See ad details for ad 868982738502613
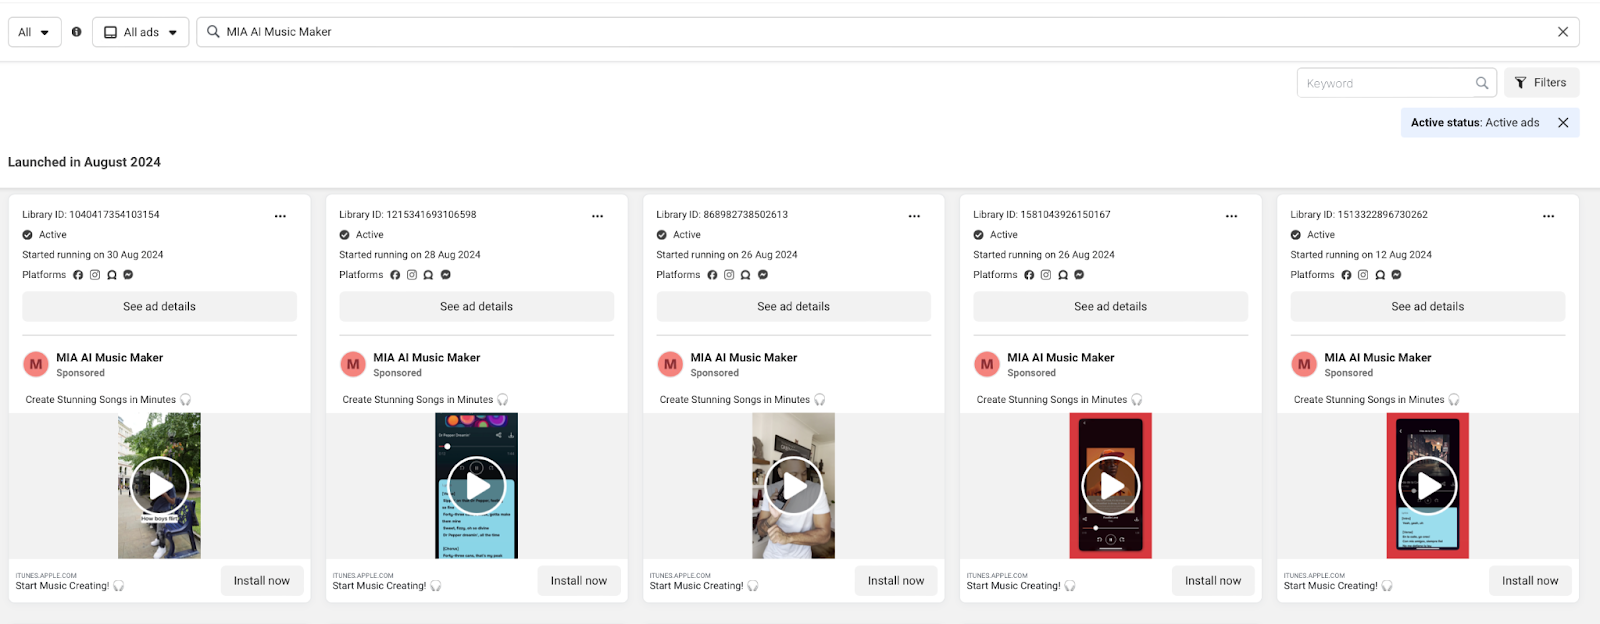Viewport: 1600px width, 624px height. pyautogui.click(x=794, y=307)
